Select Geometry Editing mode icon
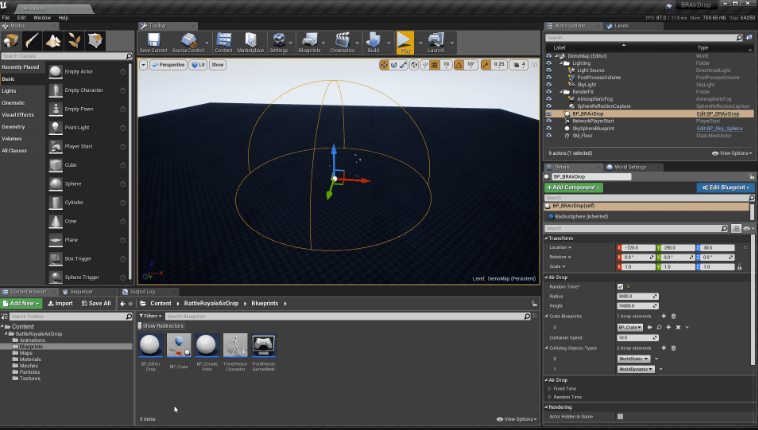The width and height of the screenshot is (758, 430). pyautogui.click(x=95, y=41)
